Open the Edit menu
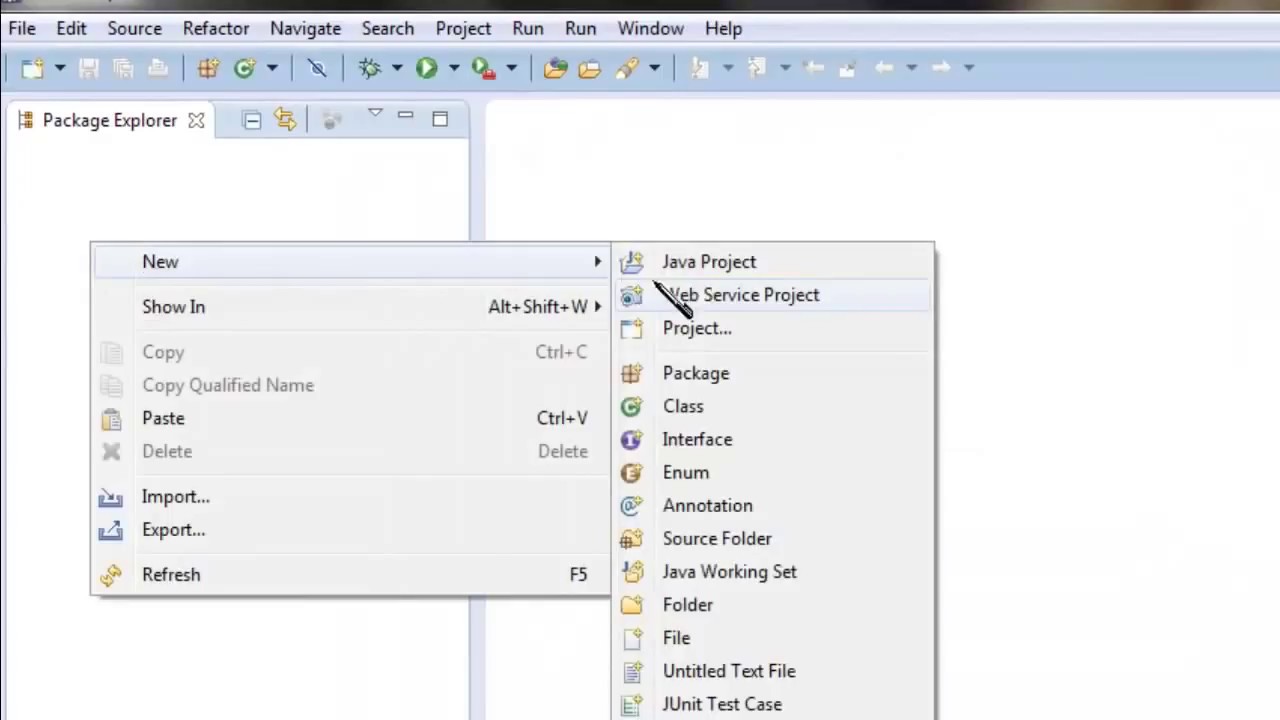 coord(71,28)
